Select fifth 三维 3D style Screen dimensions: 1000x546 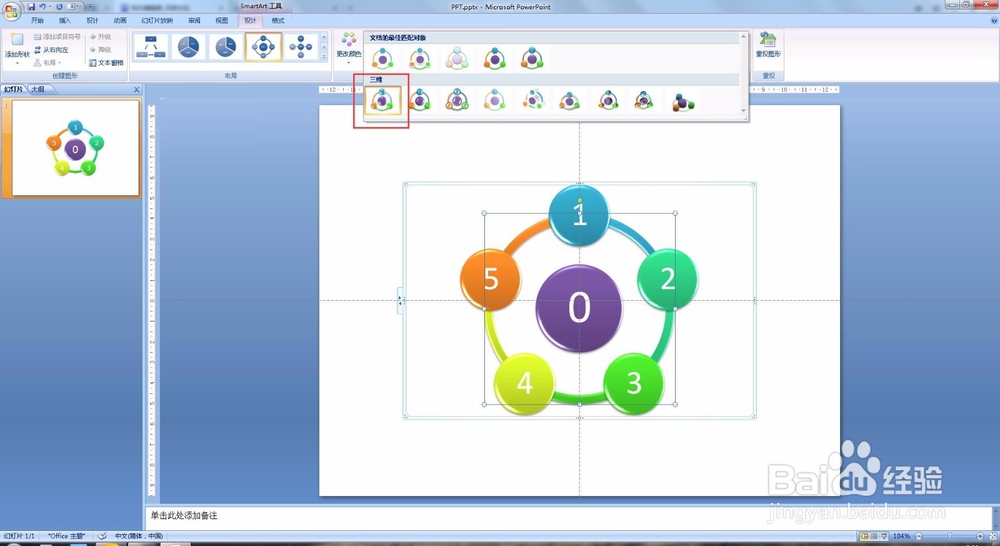coord(533,100)
